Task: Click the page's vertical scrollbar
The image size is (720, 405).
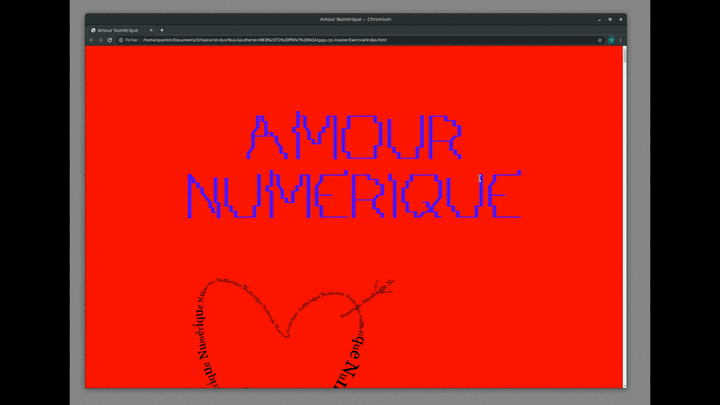Action: tap(624, 200)
